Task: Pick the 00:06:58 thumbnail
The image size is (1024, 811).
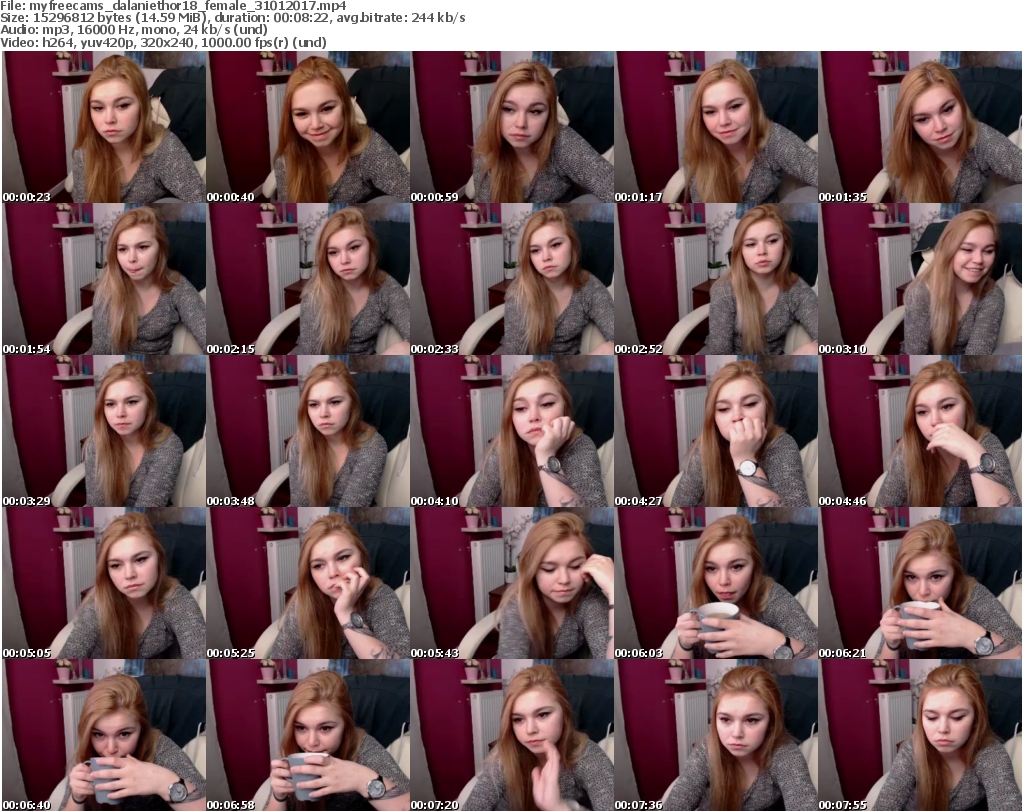Action: click(308, 735)
